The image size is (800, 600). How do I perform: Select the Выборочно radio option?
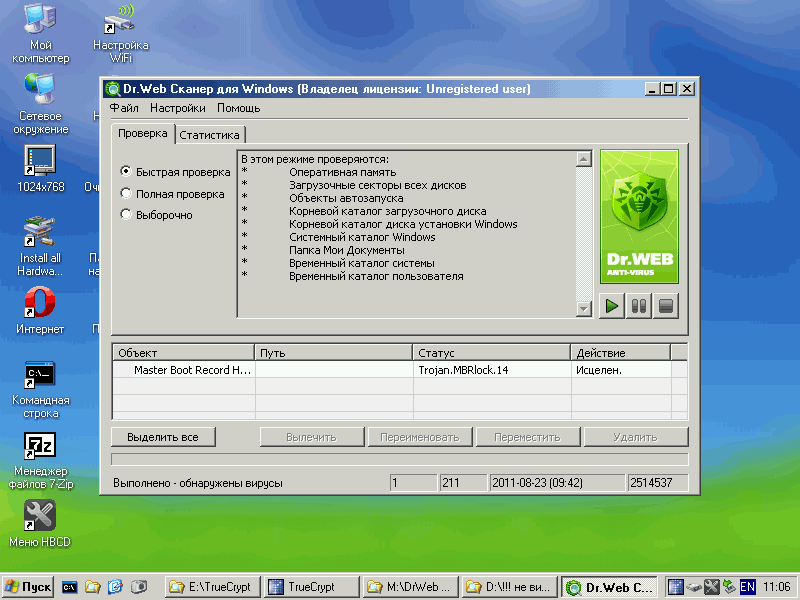156,215
